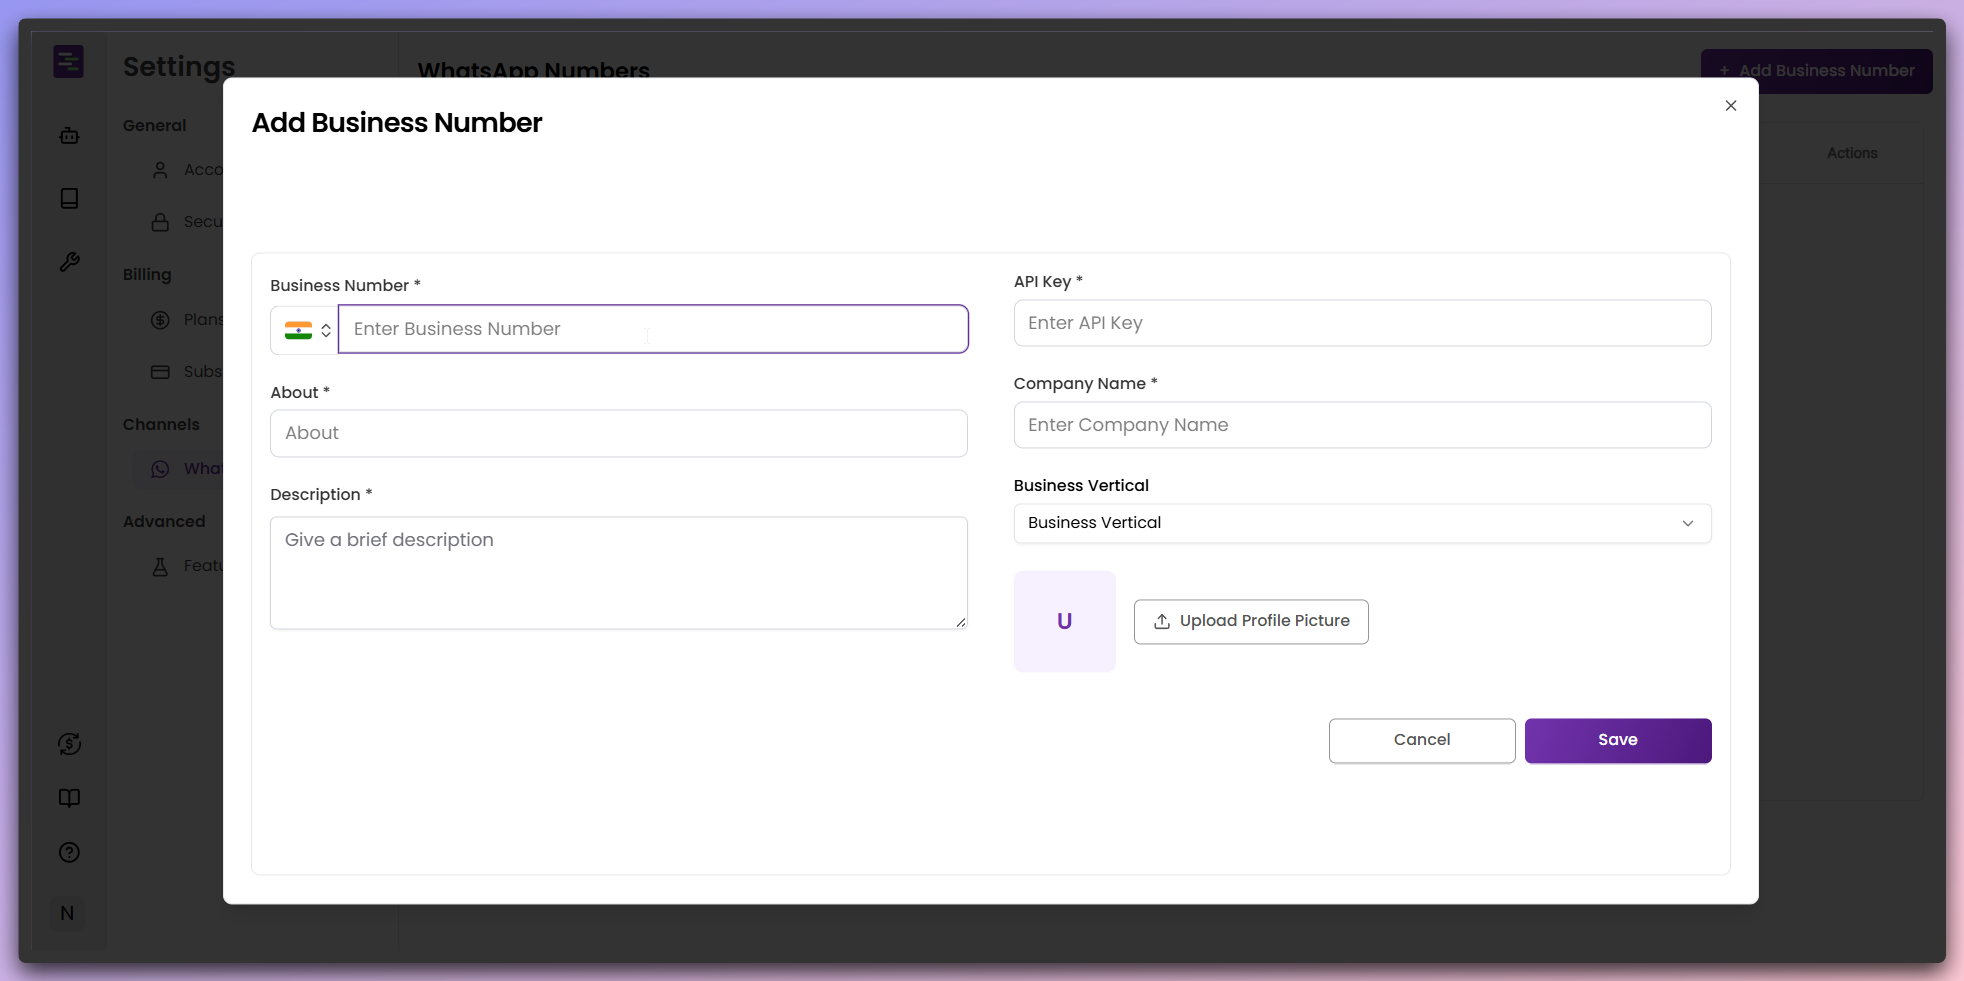Close the Add Business Number dialog
1964x981 pixels.
(x=1730, y=106)
